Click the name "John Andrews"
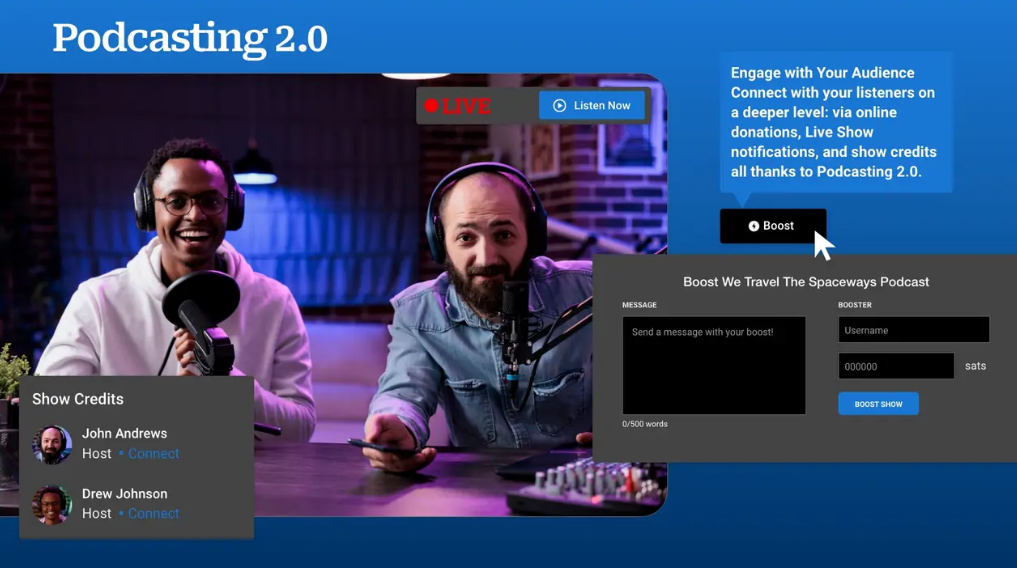The height and width of the screenshot is (568, 1017). [x=125, y=433]
